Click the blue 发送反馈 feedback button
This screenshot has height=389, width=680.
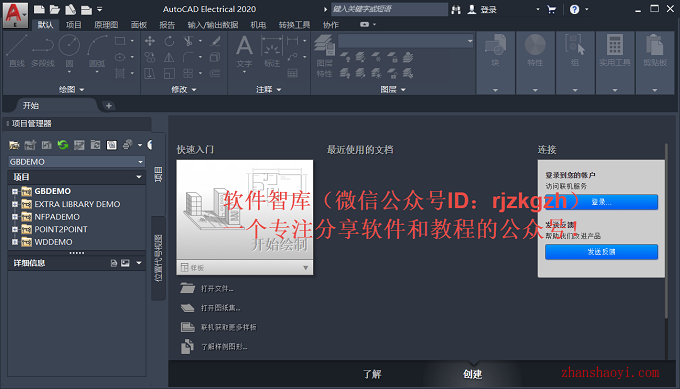click(602, 252)
